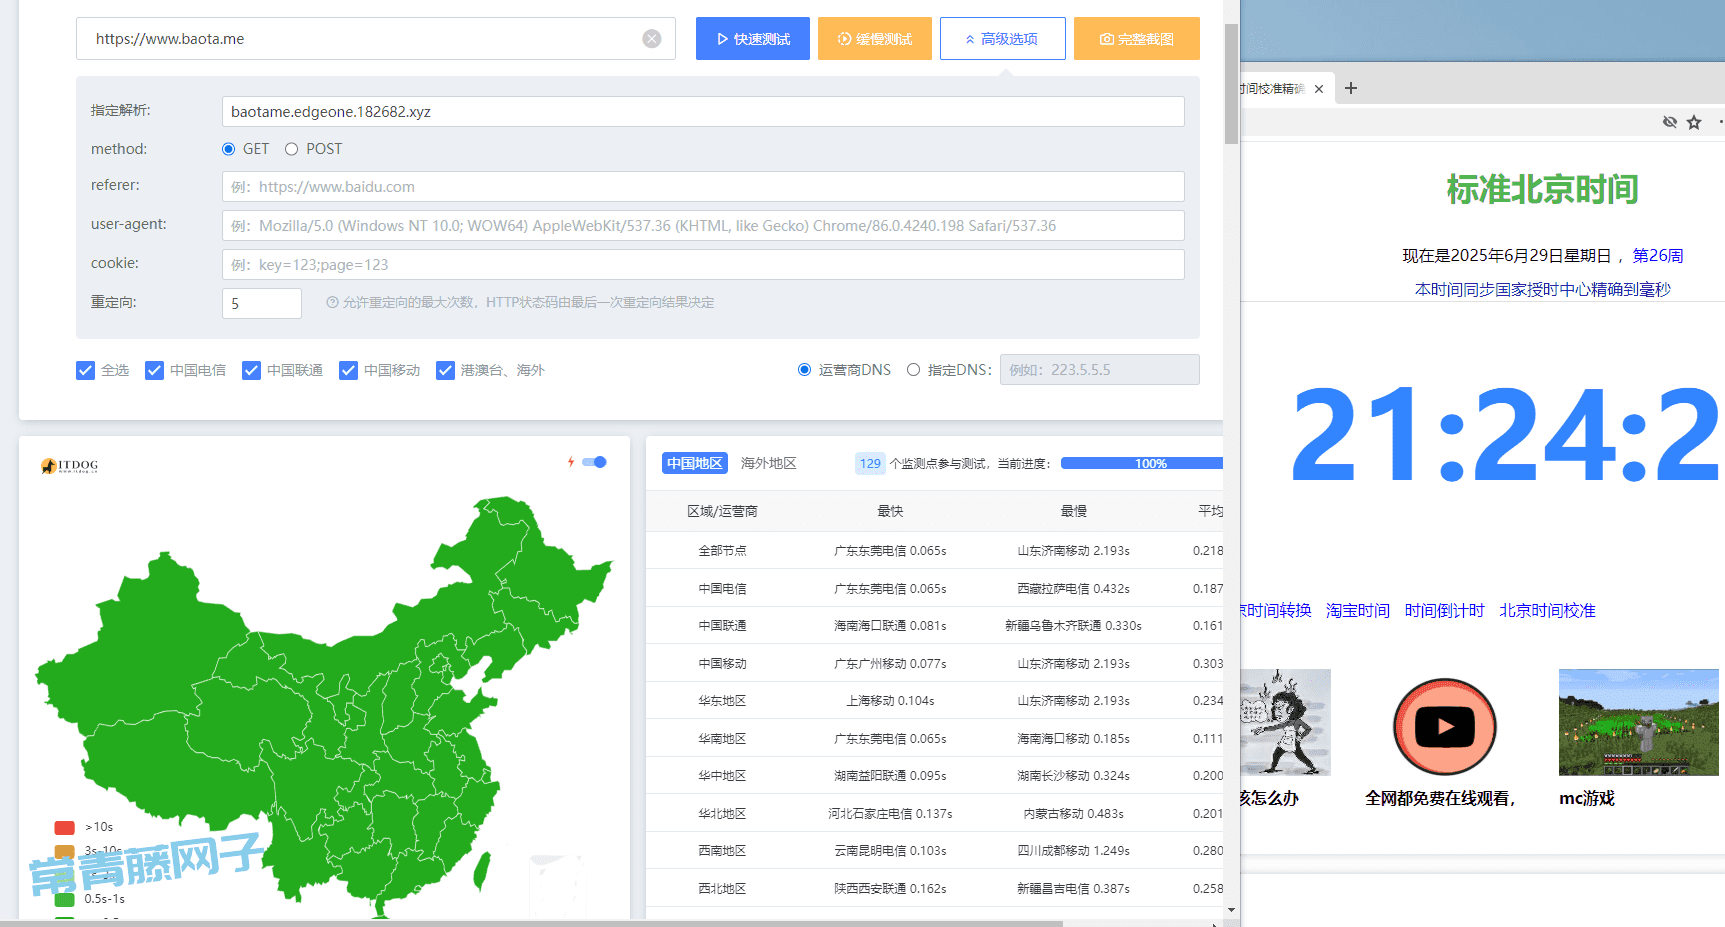This screenshot has height=927, width=1725.
Task: Click the user-agent input field
Action: (x=703, y=225)
